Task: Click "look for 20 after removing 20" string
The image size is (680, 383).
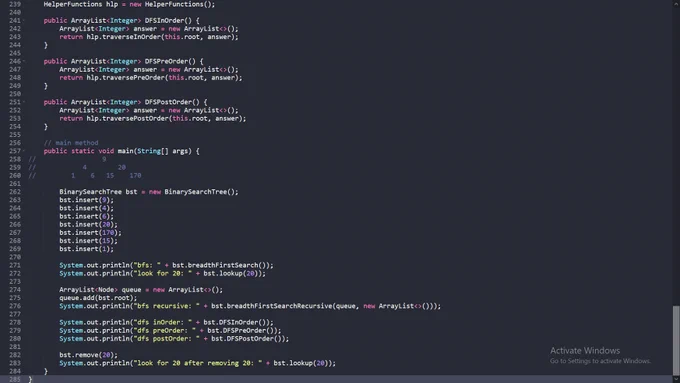Action: click(198, 363)
